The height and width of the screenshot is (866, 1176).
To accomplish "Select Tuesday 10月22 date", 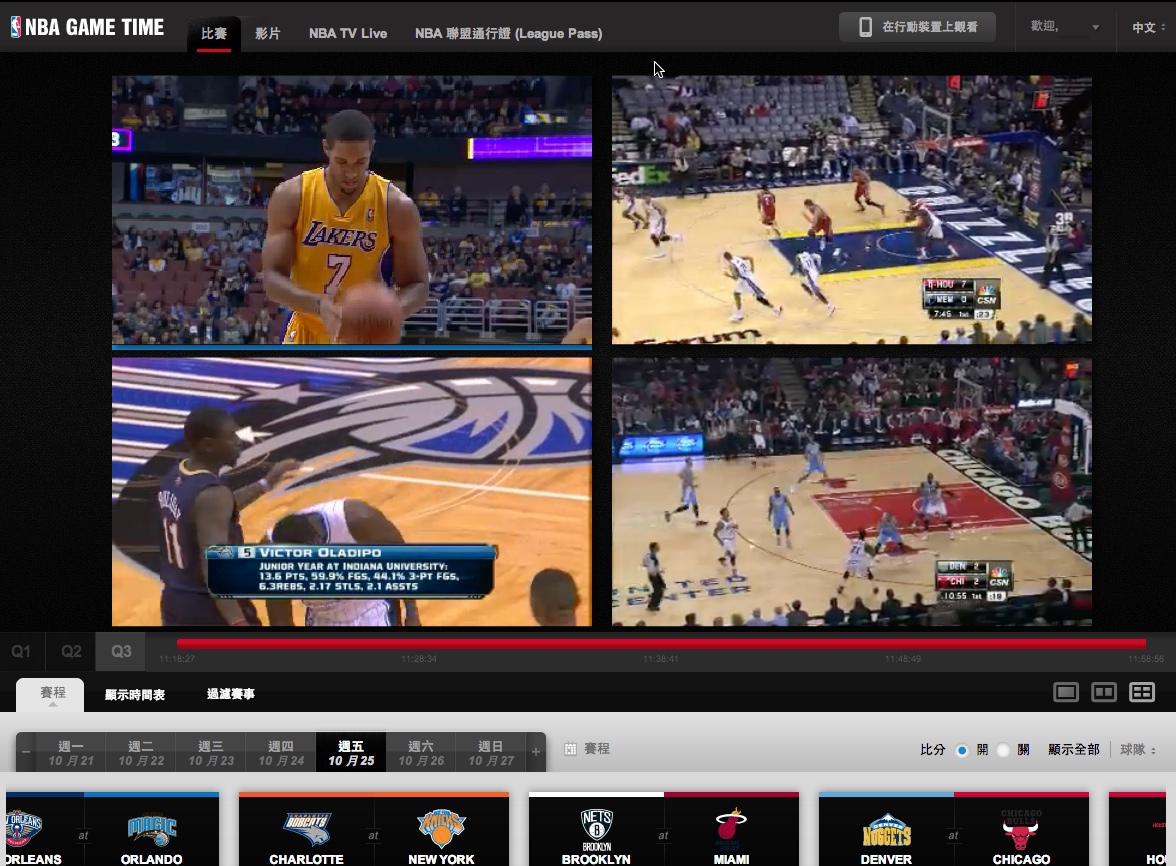I will [x=141, y=753].
